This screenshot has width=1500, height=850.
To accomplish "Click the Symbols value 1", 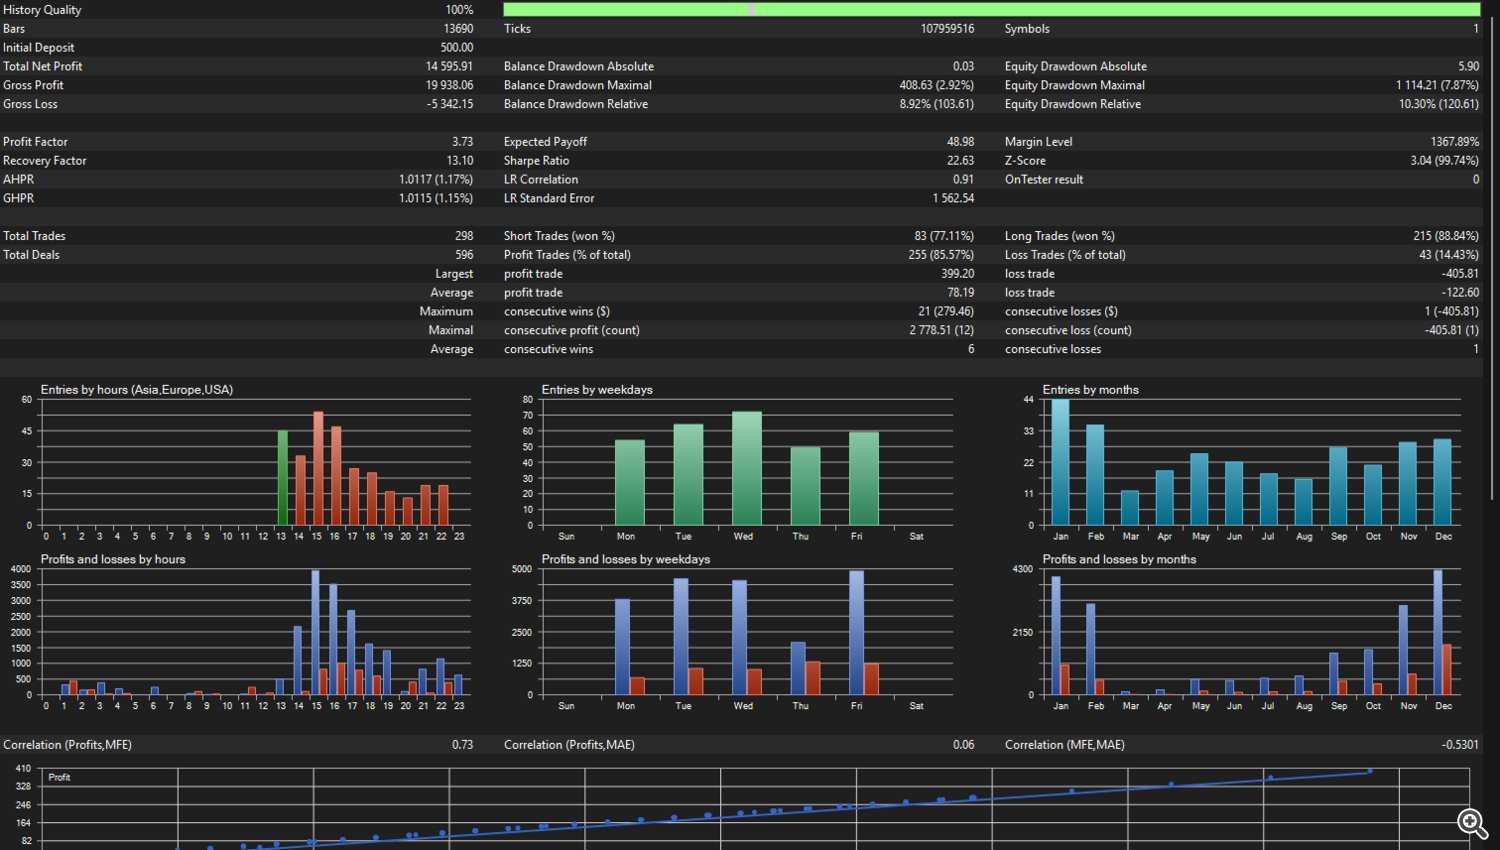I will 1475,29.
